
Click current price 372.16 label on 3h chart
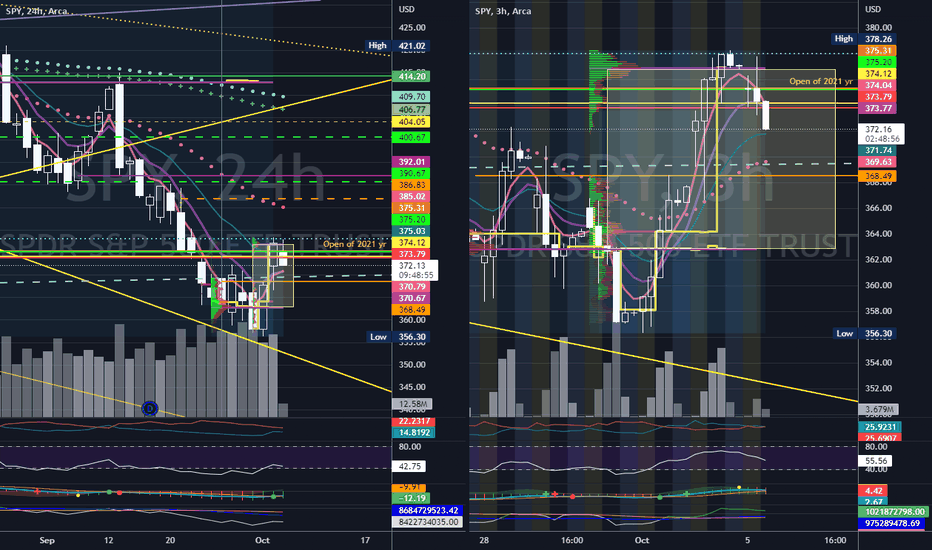click(x=881, y=134)
